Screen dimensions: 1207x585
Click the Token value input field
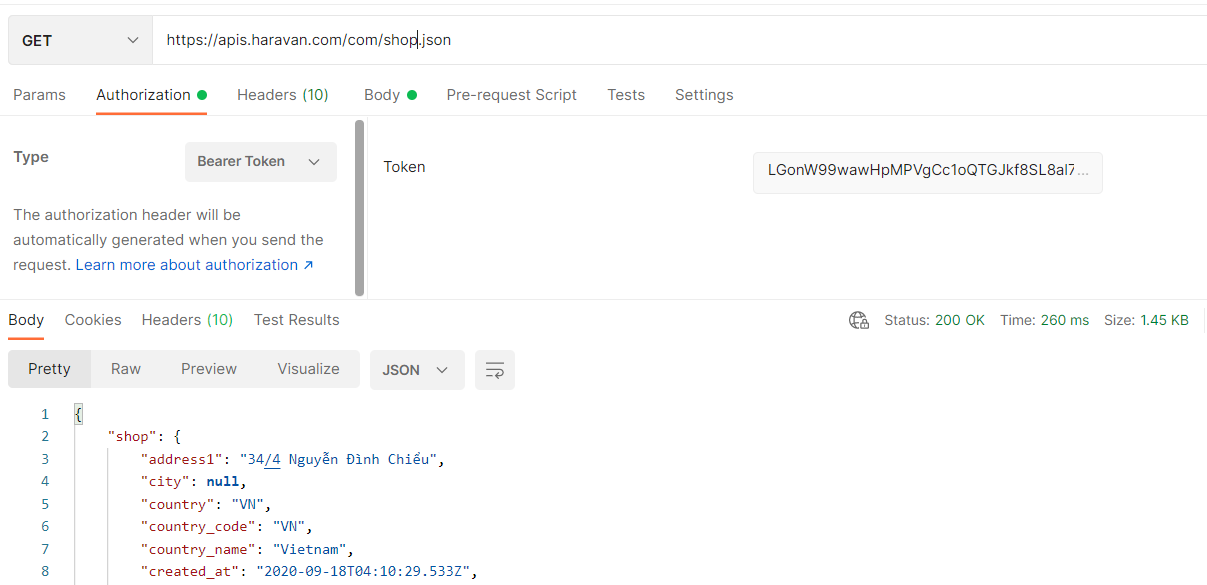927,172
